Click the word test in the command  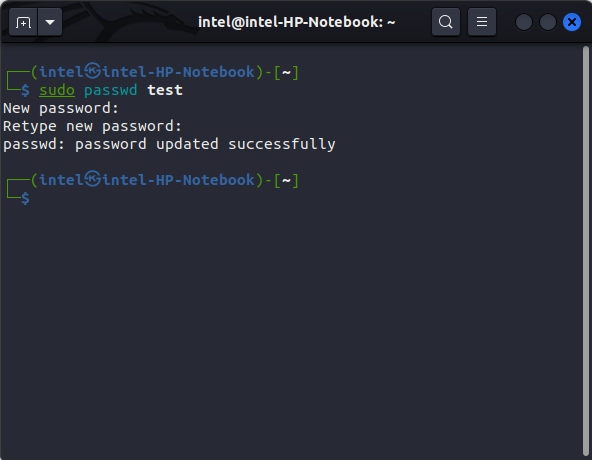(x=165, y=90)
